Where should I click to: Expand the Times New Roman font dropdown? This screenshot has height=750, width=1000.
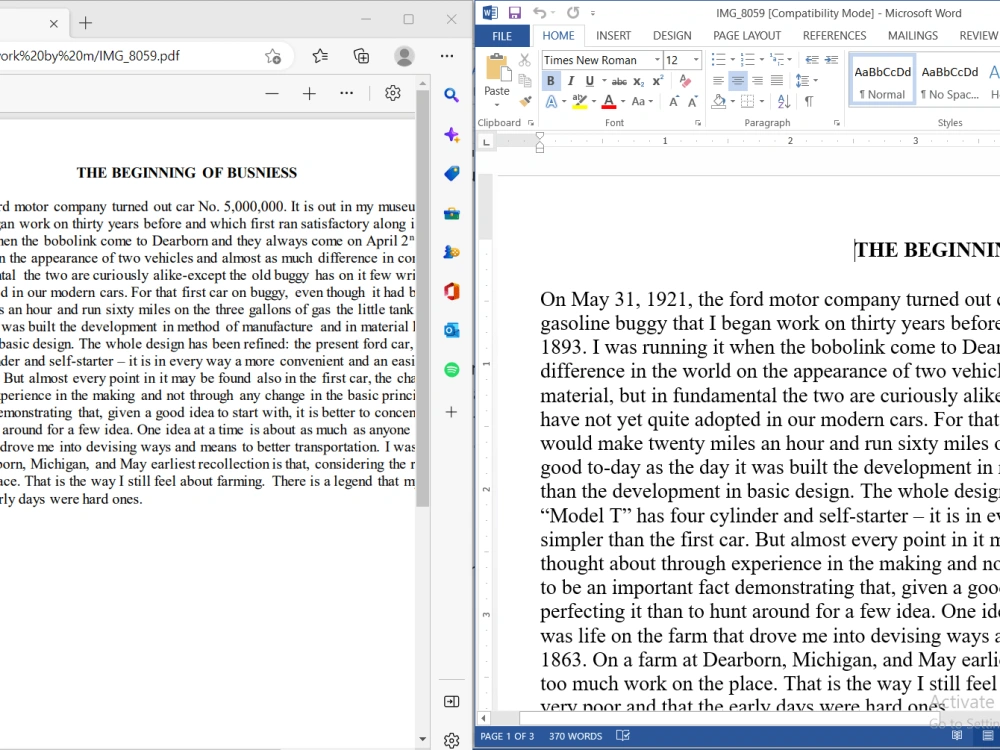[x=657, y=60]
